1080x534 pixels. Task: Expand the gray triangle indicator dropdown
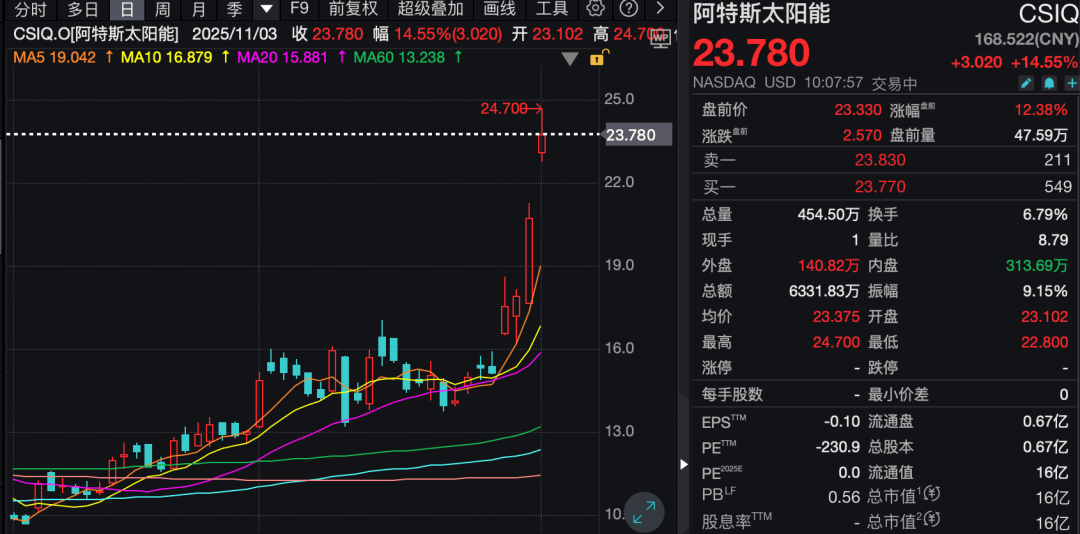[x=570, y=59]
